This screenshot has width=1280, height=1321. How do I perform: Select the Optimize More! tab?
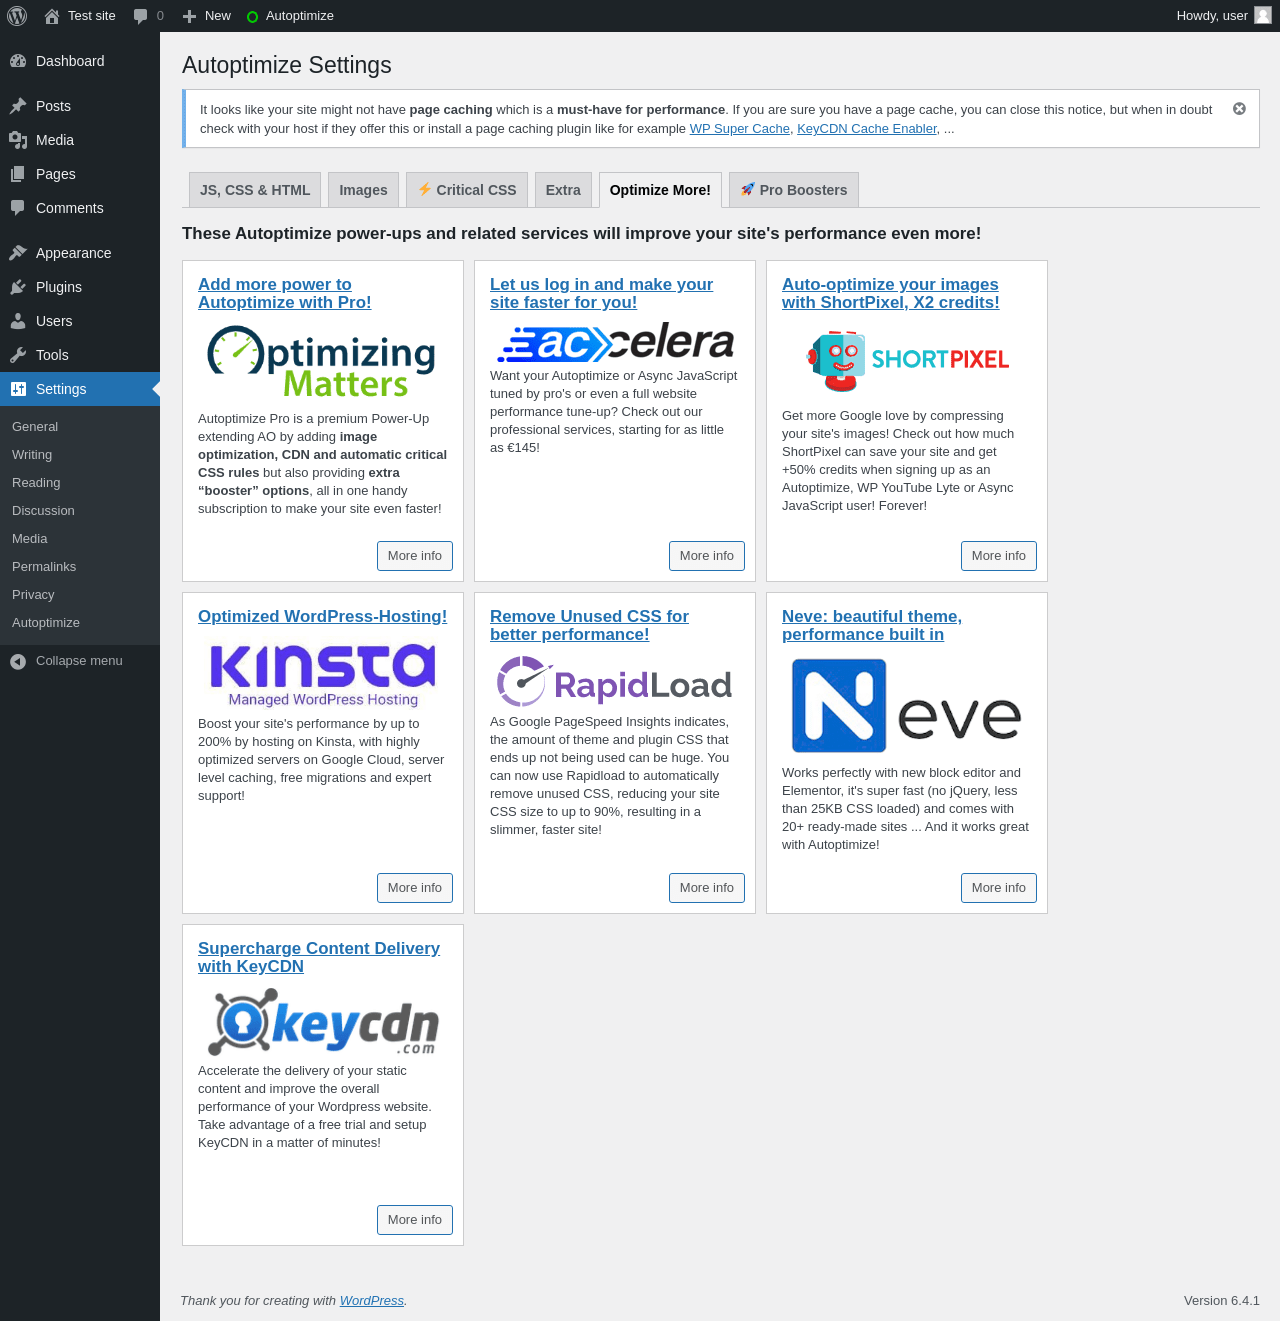pyautogui.click(x=660, y=190)
